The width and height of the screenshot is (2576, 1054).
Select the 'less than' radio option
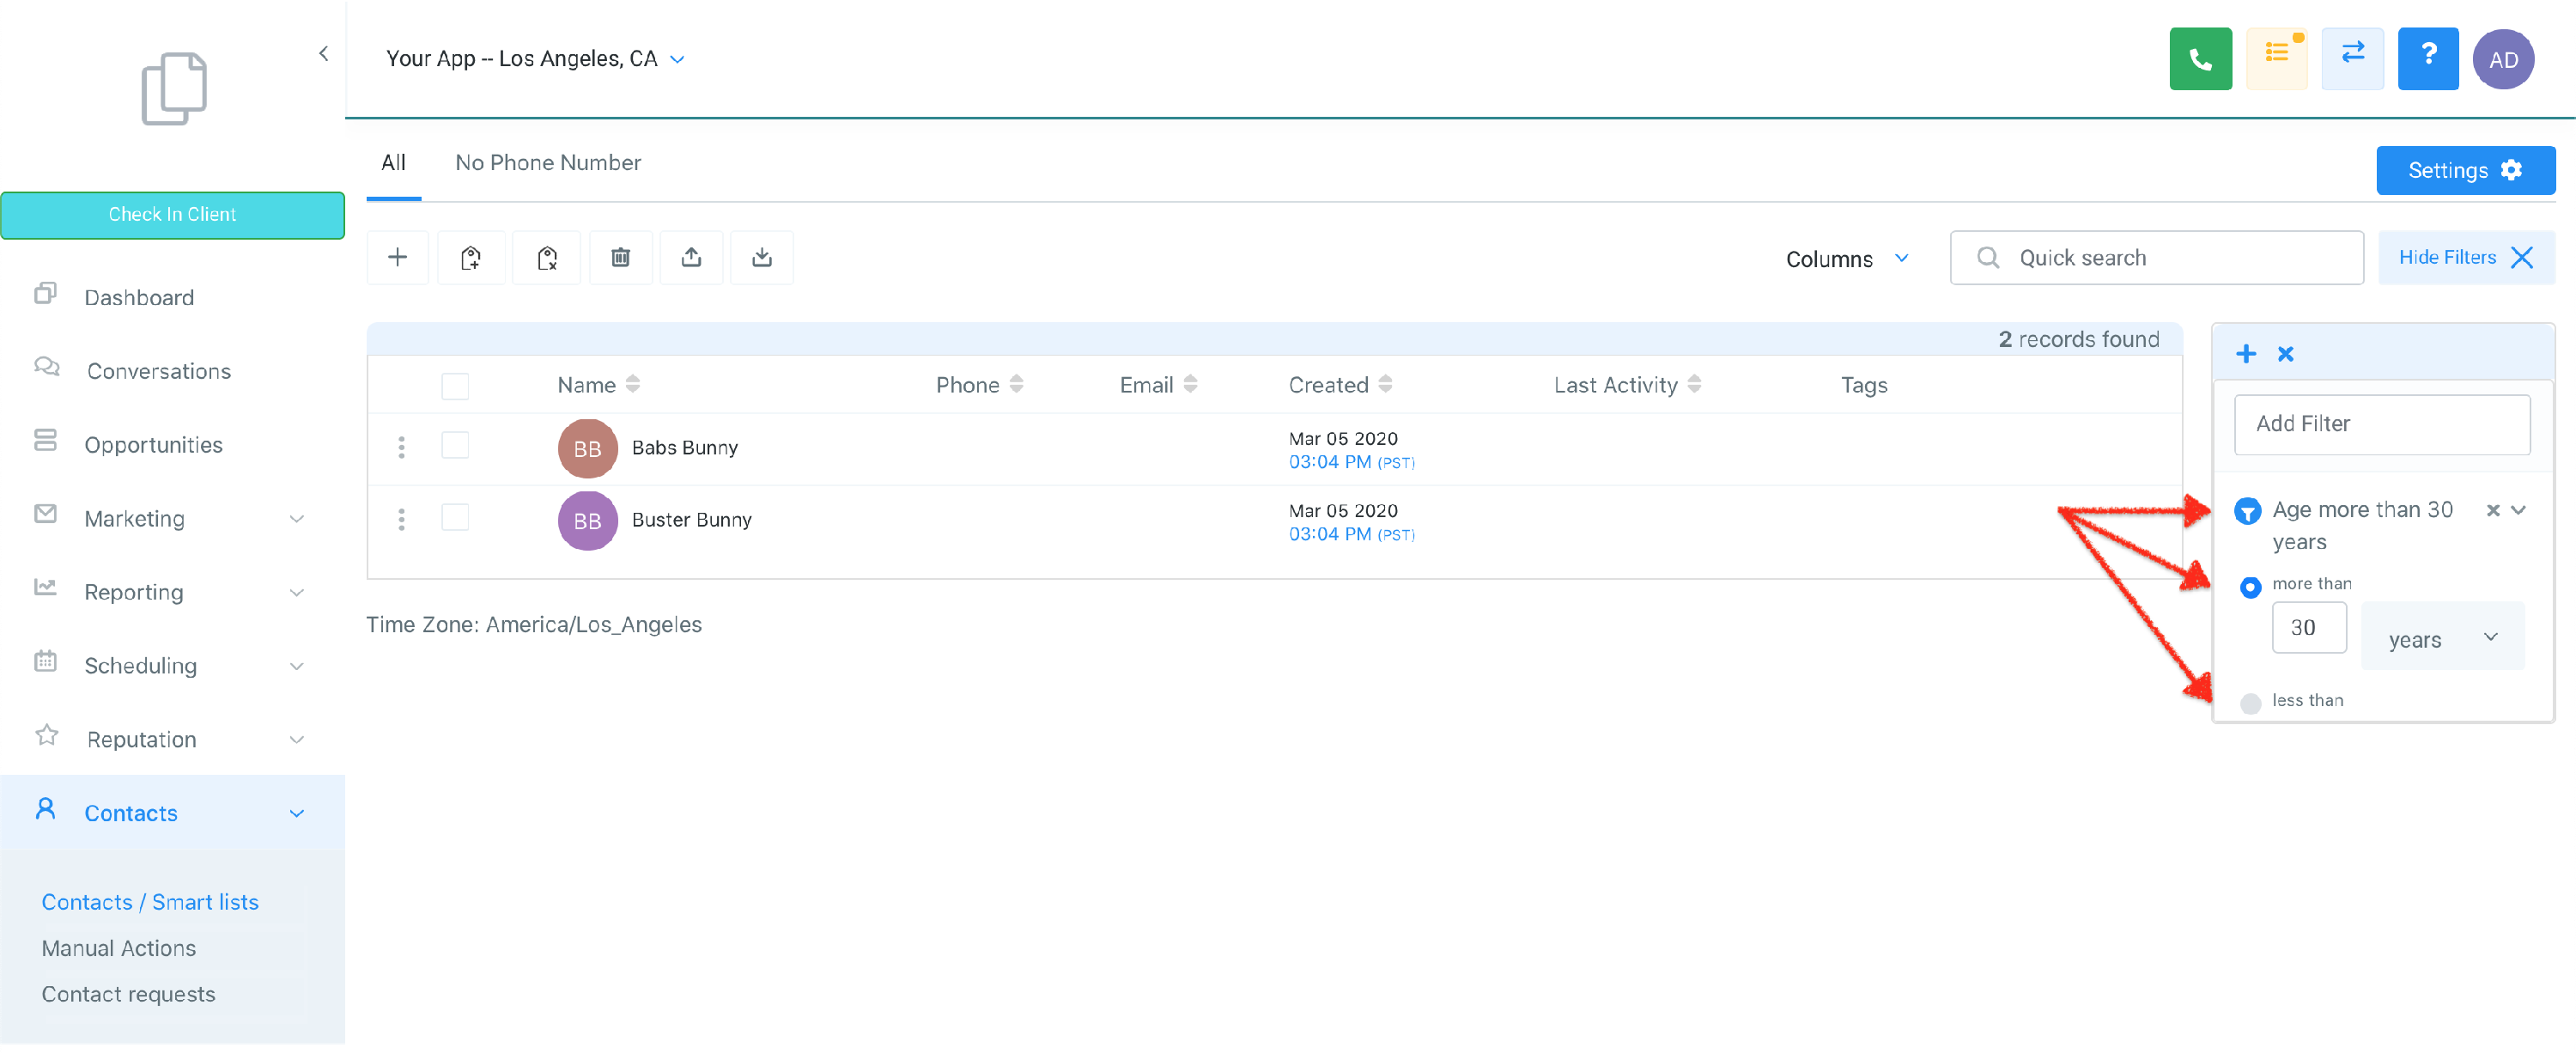click(x=2250, y=703)
